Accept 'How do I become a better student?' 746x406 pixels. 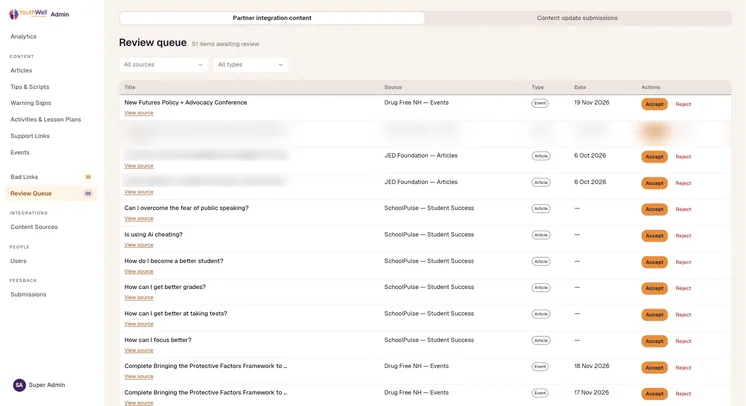tap(654, 262)
